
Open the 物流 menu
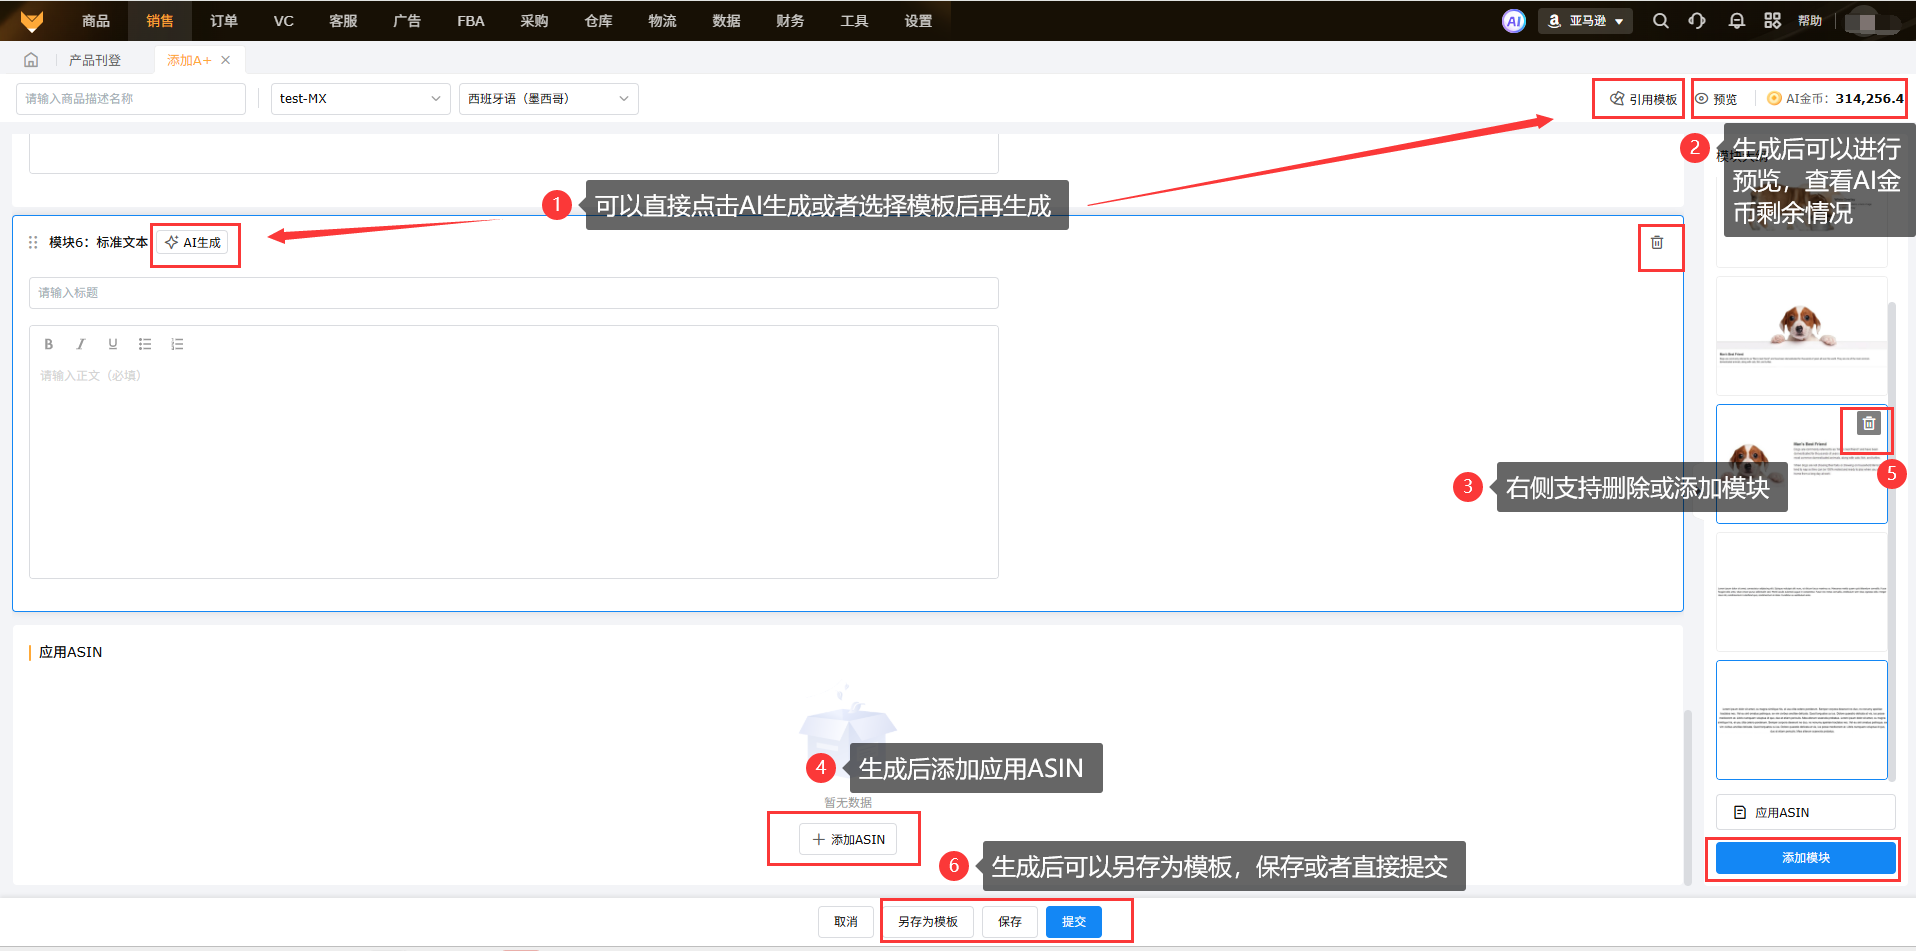662,21
